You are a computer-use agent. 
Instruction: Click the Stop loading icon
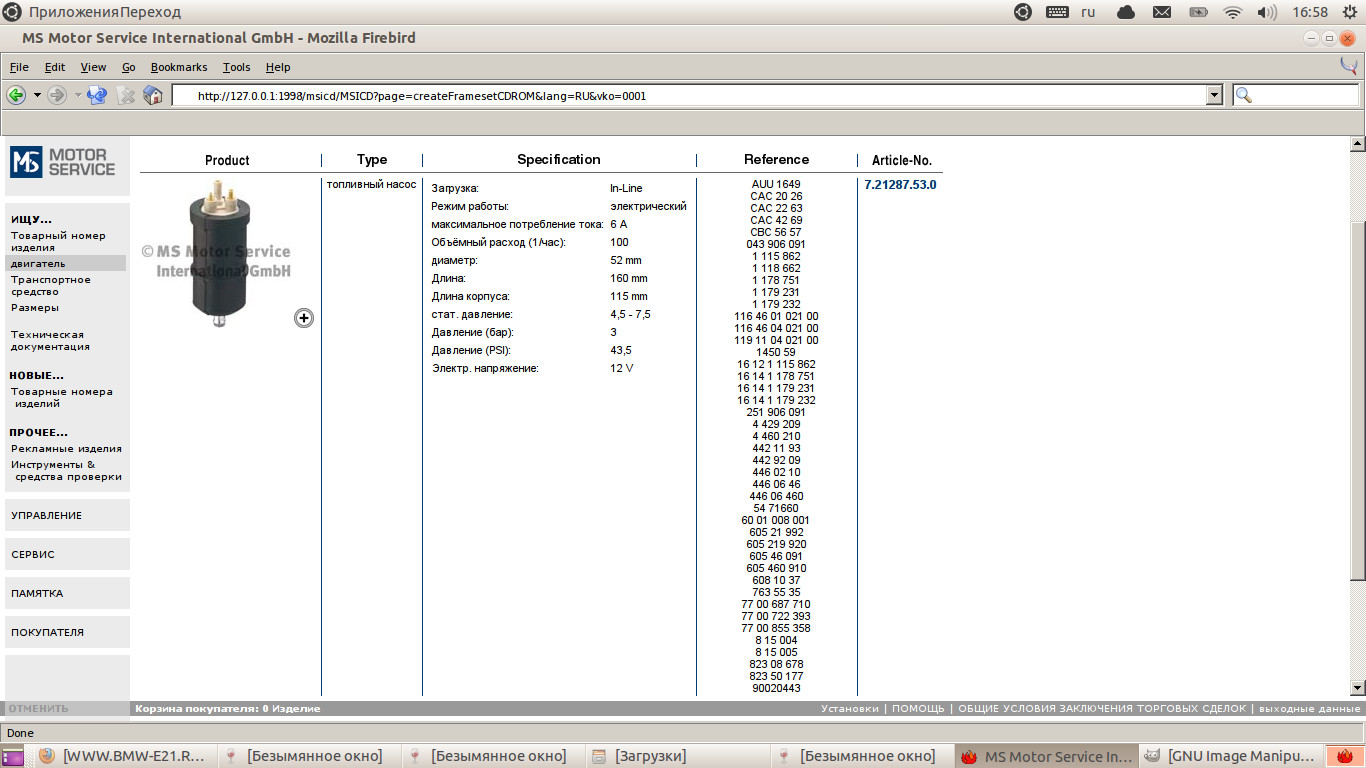click(x=126, y=95)
